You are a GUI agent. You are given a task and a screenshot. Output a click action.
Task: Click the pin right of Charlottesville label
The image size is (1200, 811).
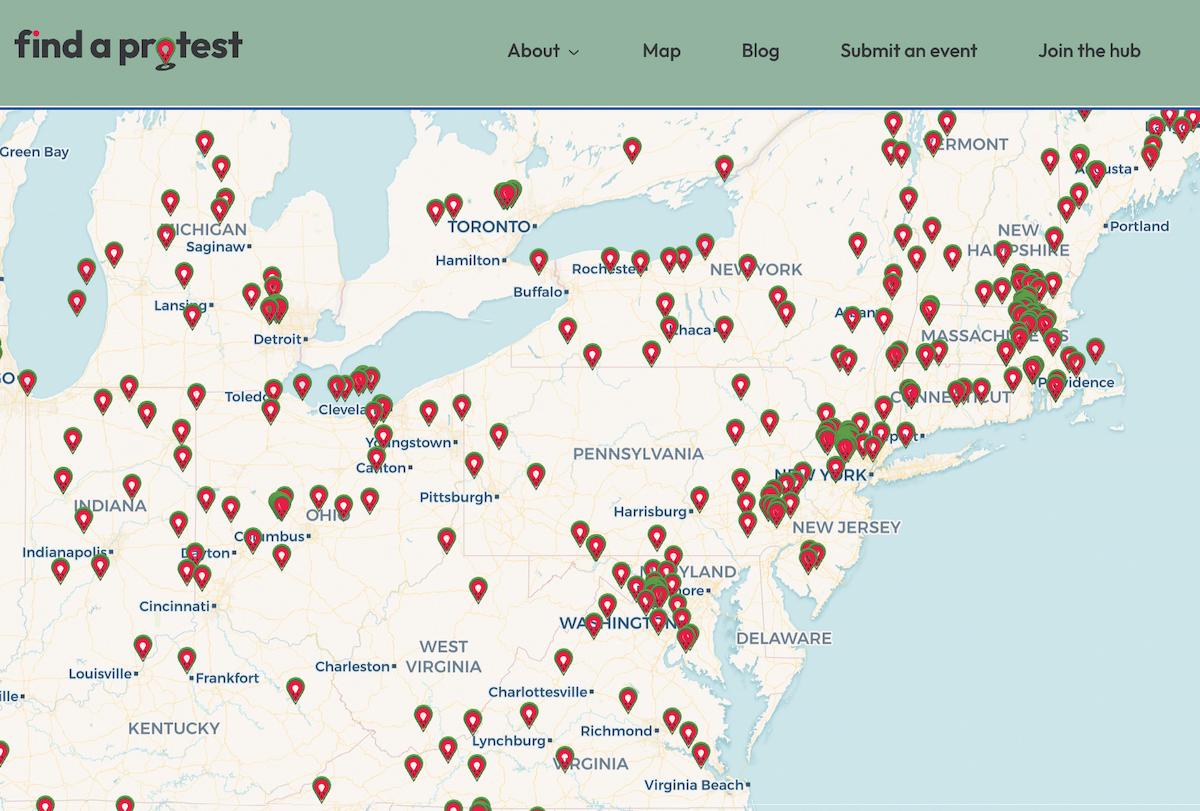628,698
